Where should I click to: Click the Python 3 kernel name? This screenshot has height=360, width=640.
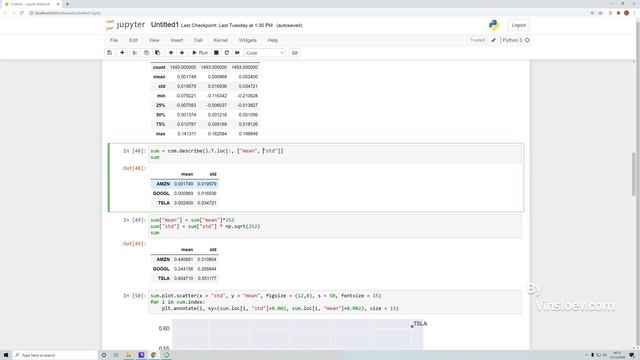pyautogui.click(x=512, y=40)
